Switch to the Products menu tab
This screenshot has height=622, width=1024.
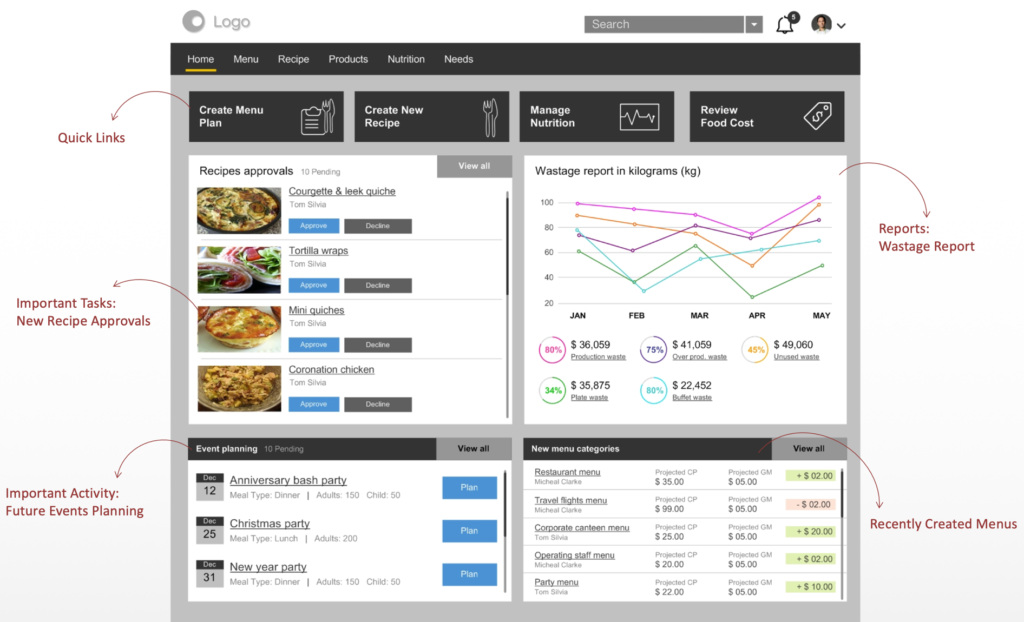coord(348,59)
